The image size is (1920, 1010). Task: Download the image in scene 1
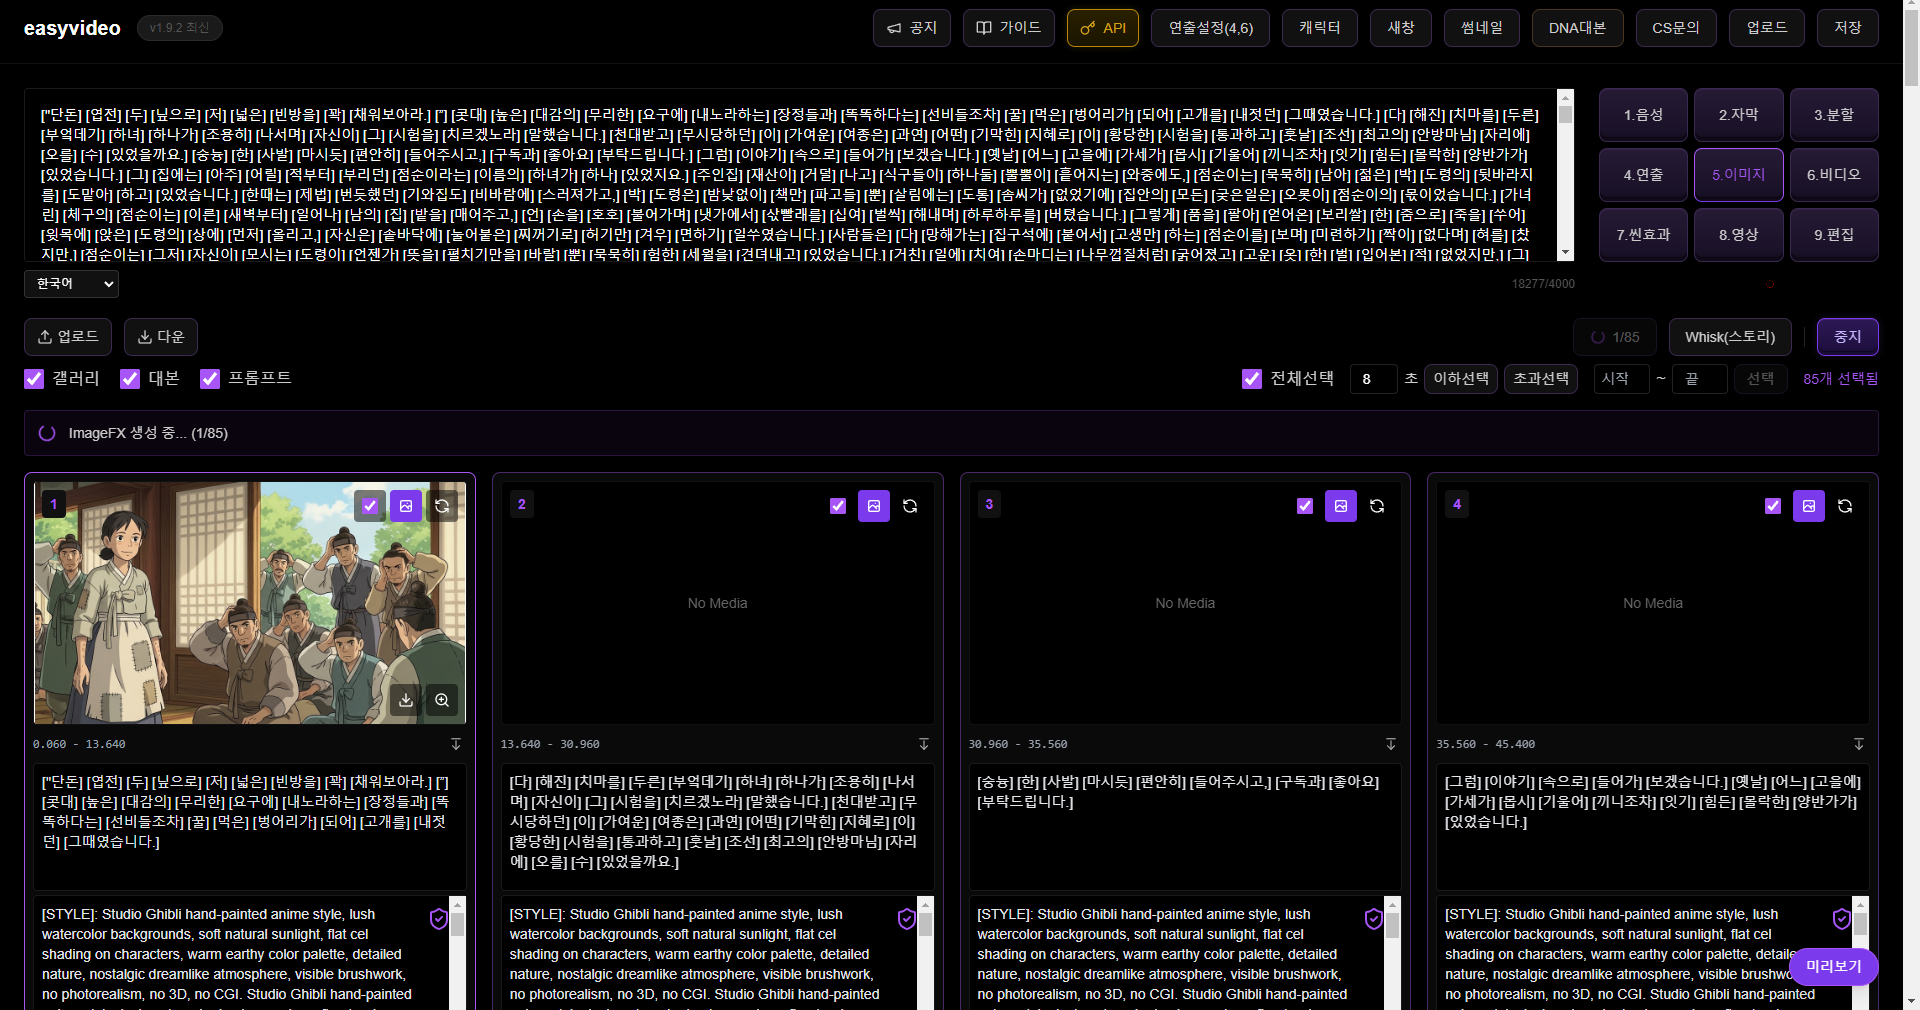(406, 700)
